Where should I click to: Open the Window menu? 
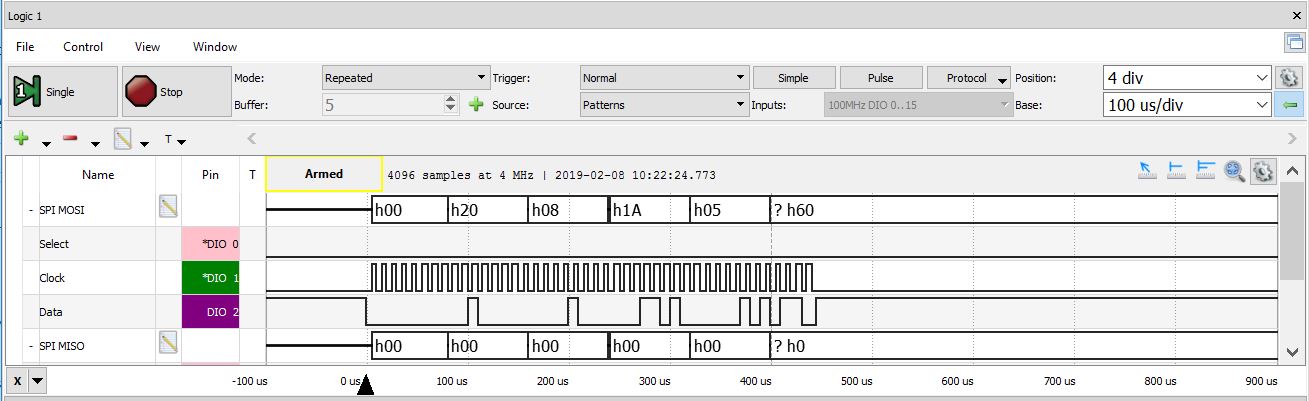click(215, 46)
